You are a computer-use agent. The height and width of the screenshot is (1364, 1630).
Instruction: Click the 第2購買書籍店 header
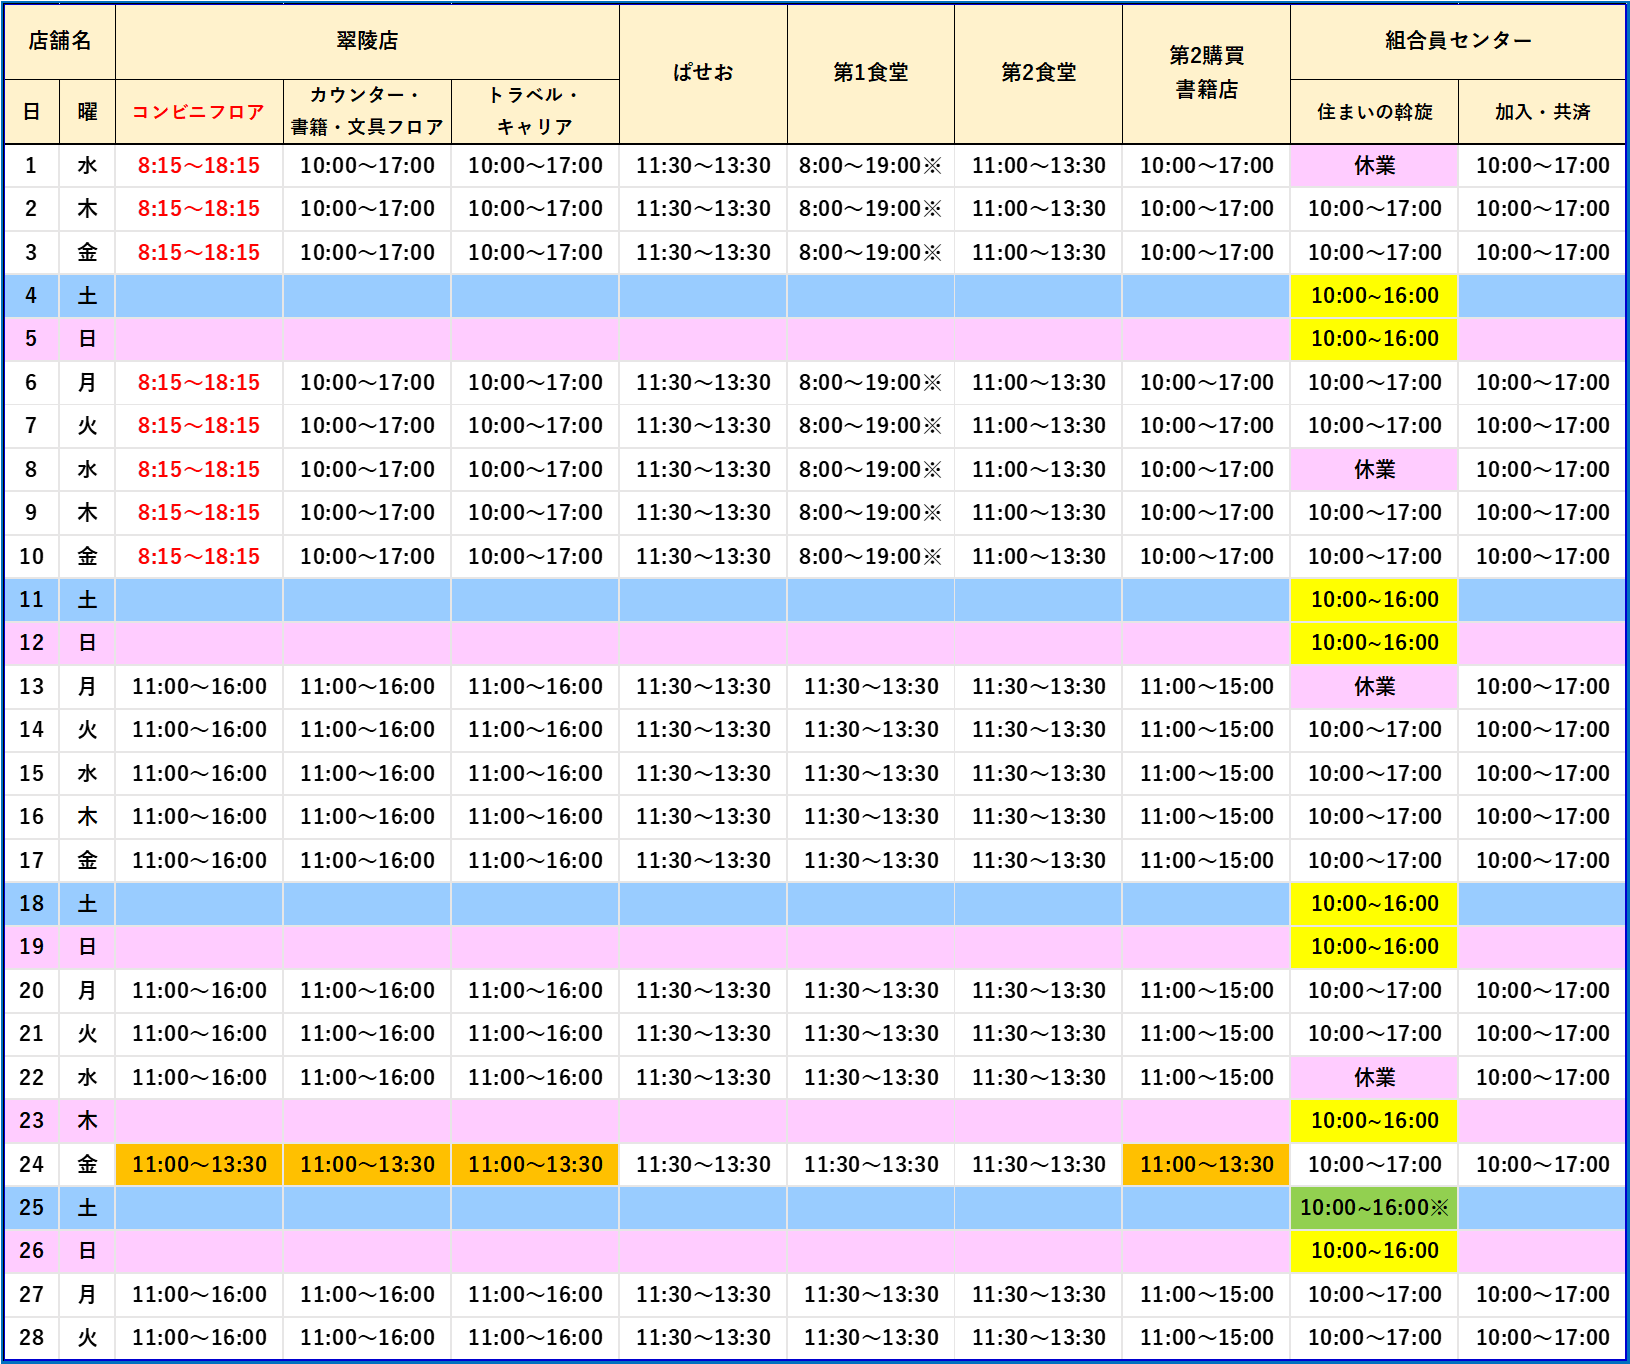1207,73
